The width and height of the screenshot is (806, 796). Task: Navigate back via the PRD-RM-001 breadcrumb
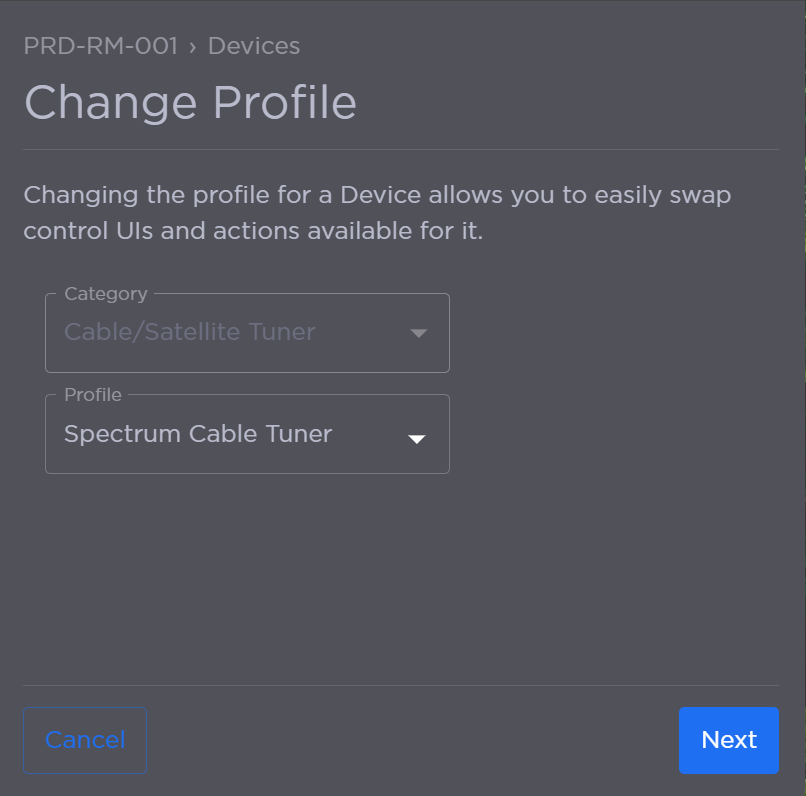[101, 46]
